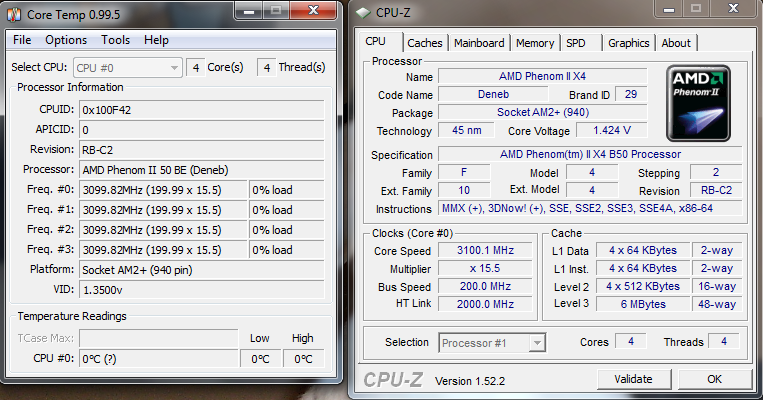
Task: Click the Freq. #0 frequency value
Action: pyautogui.click(x=164, y=190)
